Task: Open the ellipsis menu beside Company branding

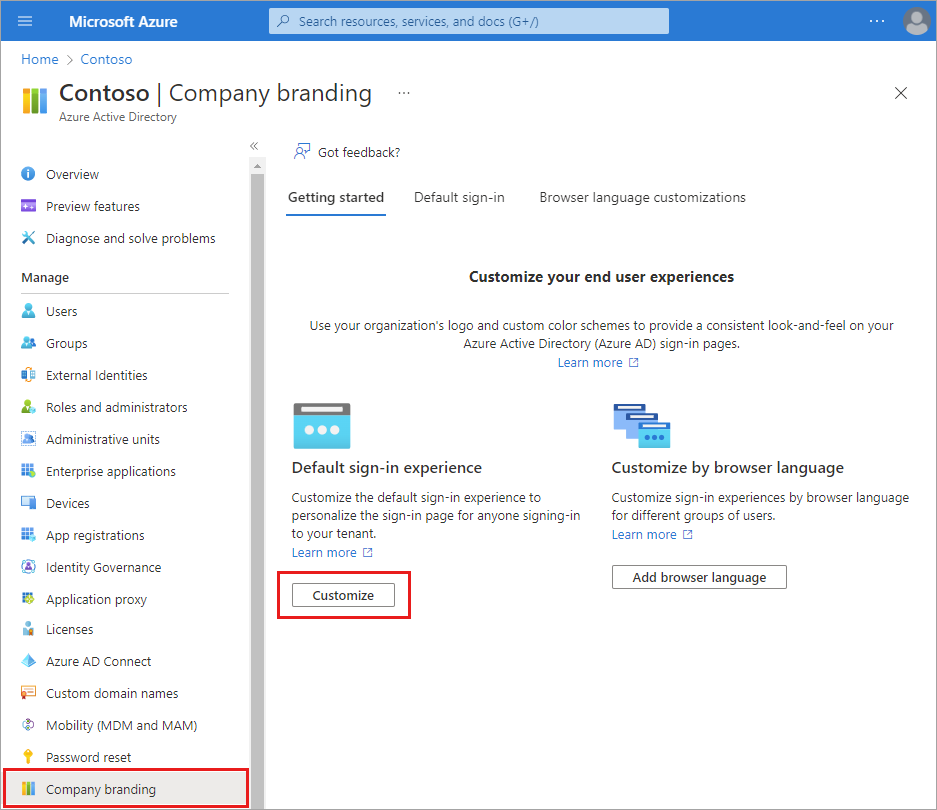Action: [403, 92]
